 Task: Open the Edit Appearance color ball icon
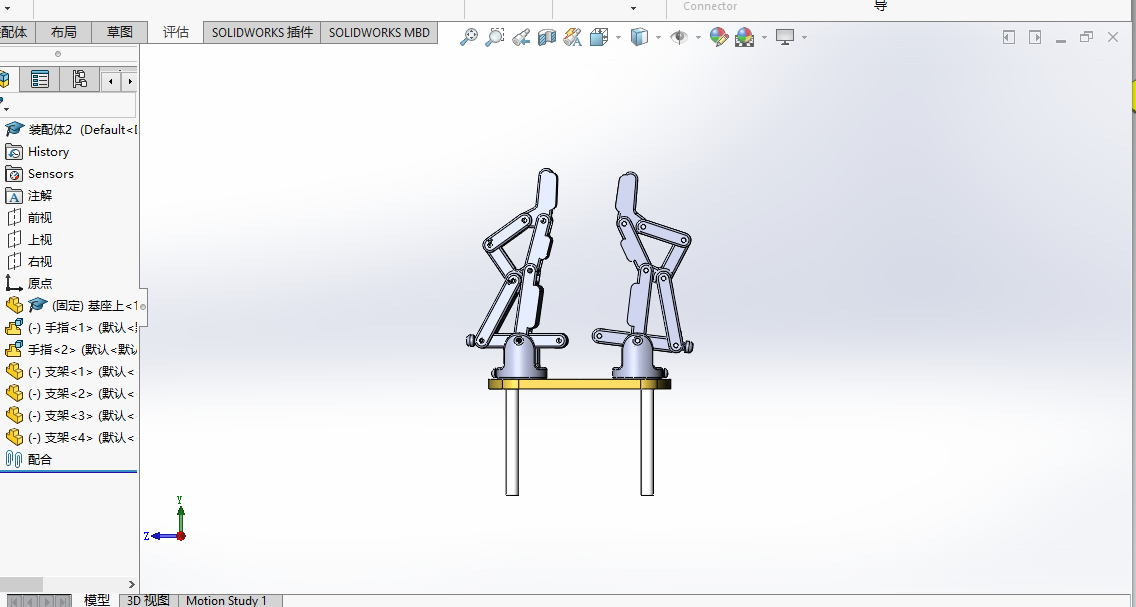(x=719, y=37)
